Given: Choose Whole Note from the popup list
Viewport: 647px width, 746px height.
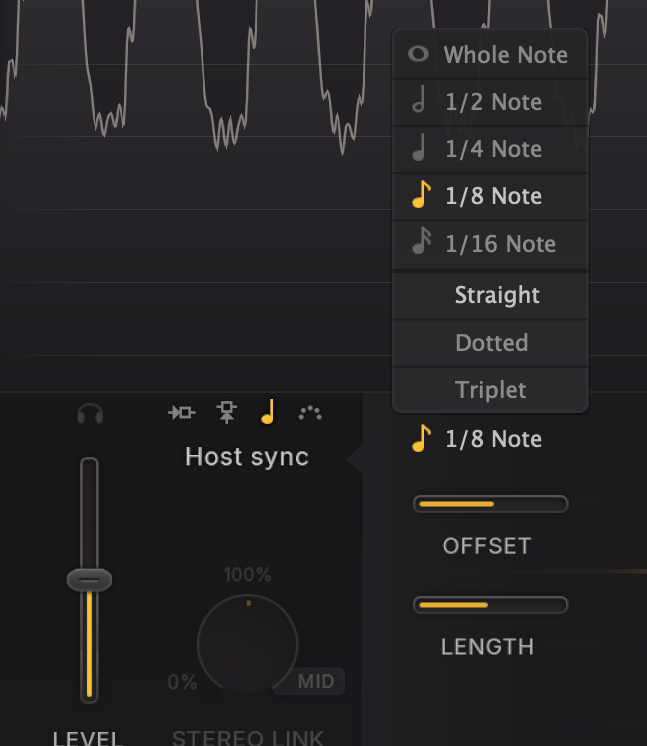Looking at the screenshot, I should [490, 55].
